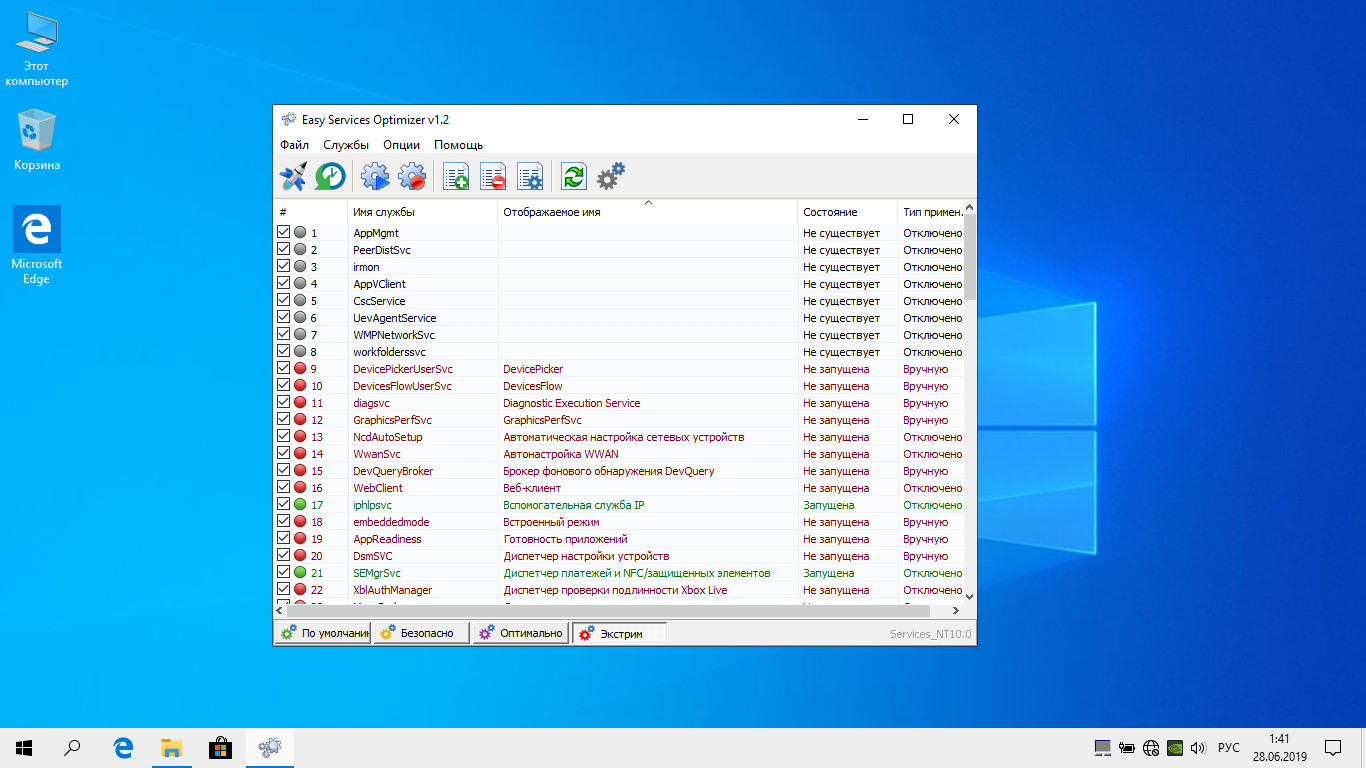
Task: Click the list with green plus icon
Action: pos(456,177)
